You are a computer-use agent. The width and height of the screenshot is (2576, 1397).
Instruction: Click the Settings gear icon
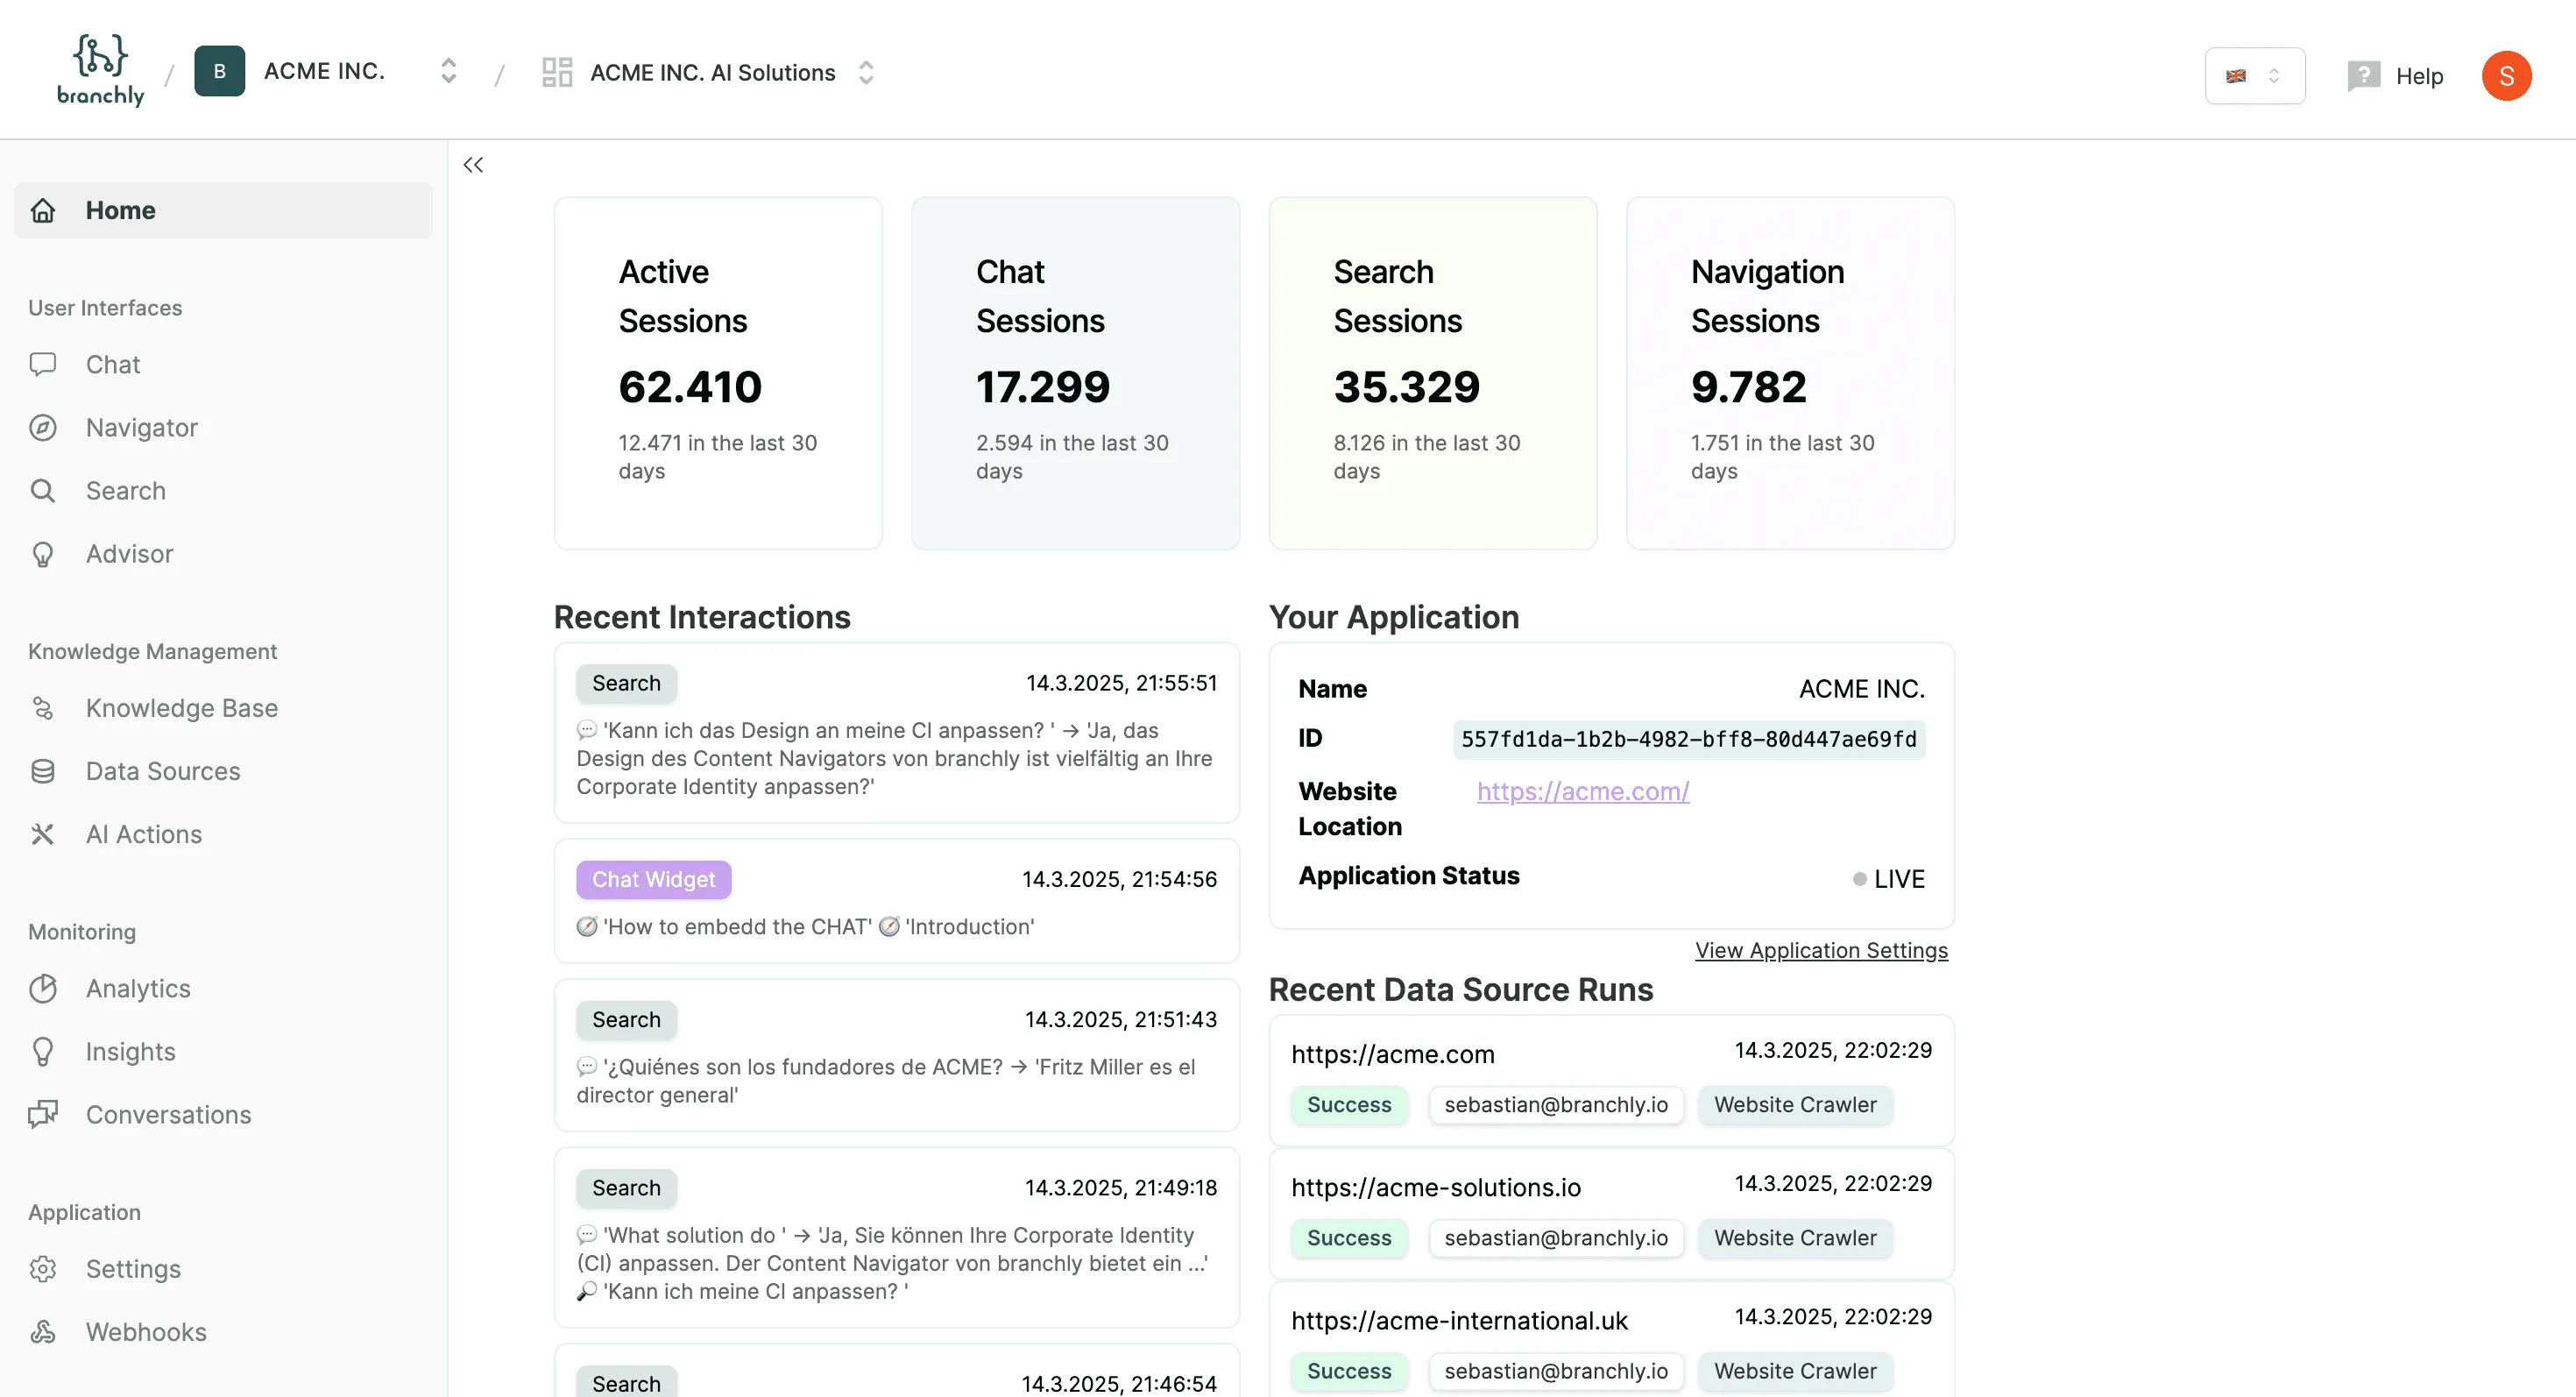[x=43, y=1268]
